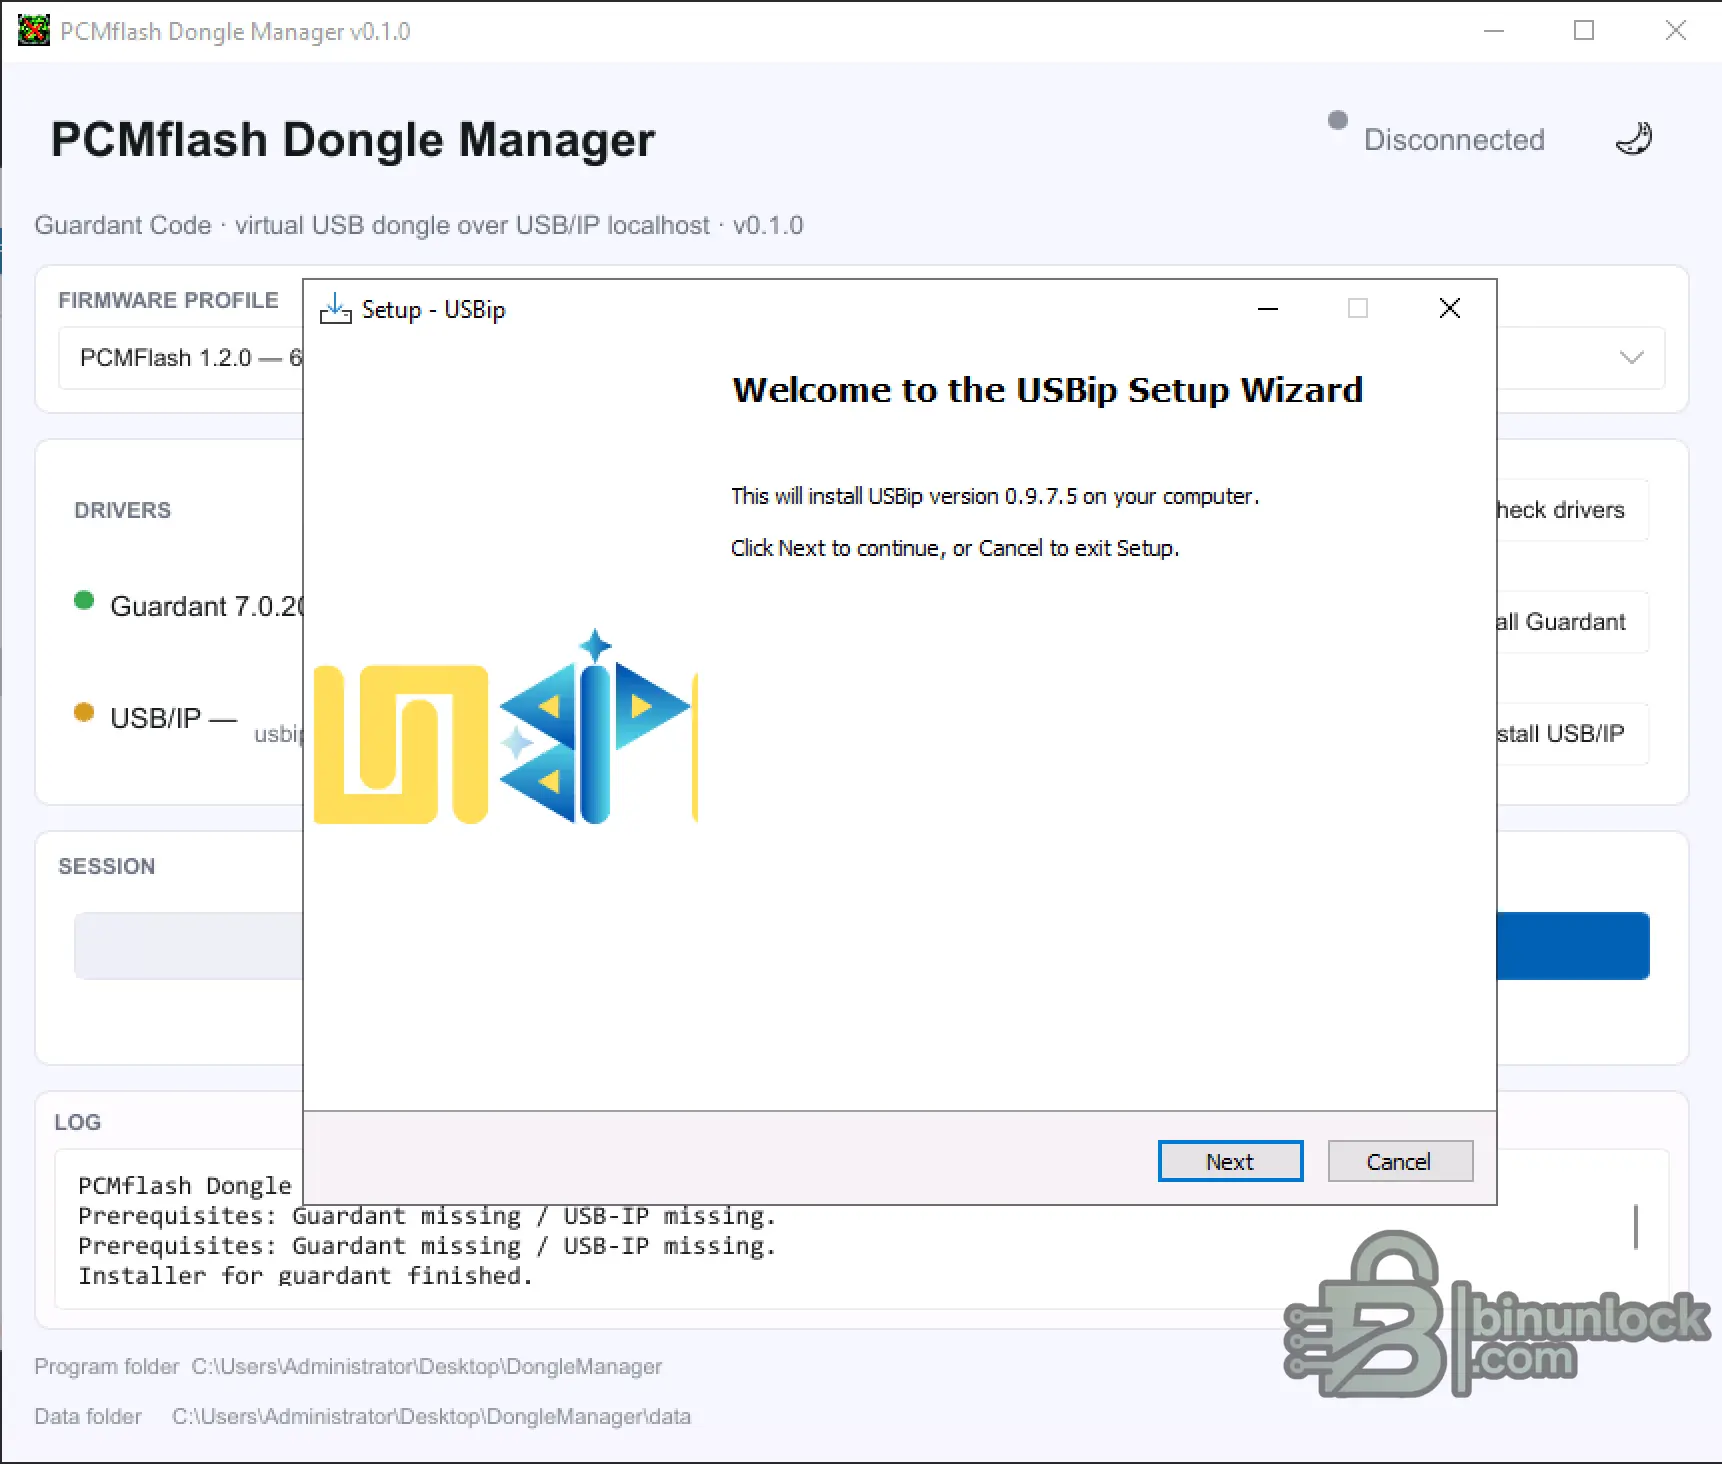Toggle dark mode moon icon
The image size is (1722, 1464).
(x=1634, y=139)
